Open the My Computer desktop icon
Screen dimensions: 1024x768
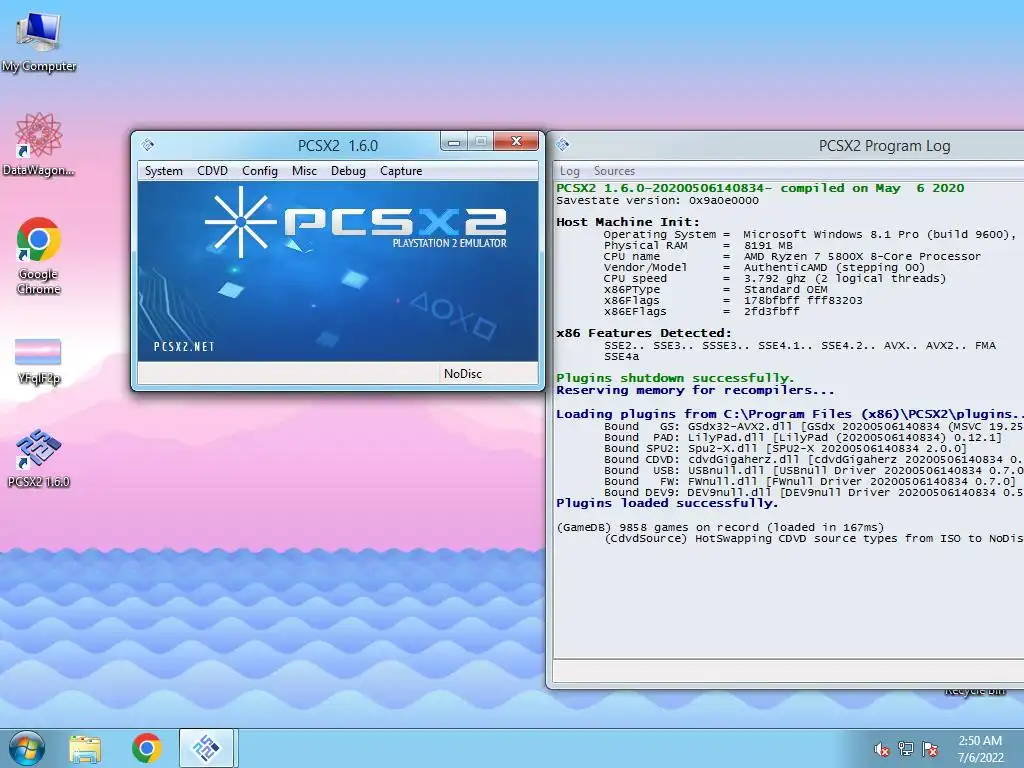pyautogui.click(x=39, y=41)
